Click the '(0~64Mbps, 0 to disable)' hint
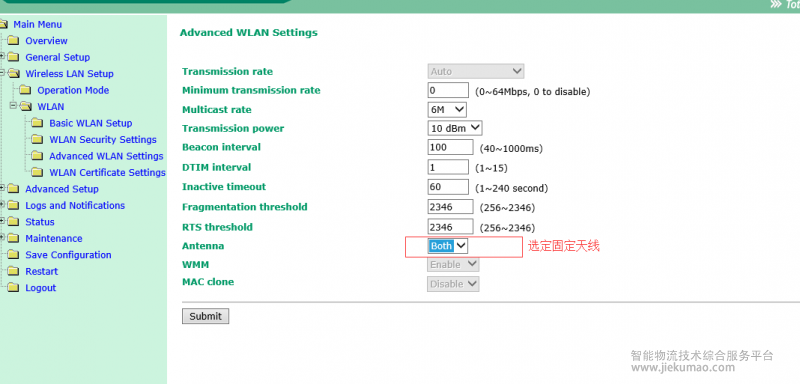Image resolution: width=800 pixels, height=384 pixels. click(x=533, y=92)
